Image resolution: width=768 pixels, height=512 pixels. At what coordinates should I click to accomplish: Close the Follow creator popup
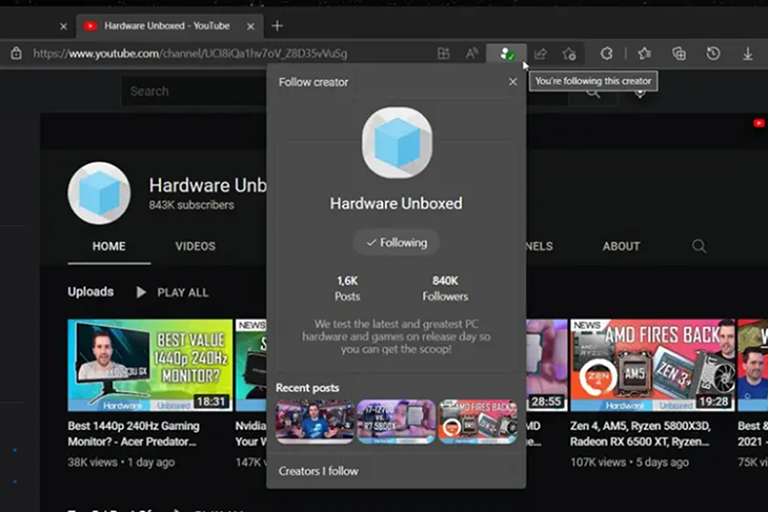click(x=513, y=82)
